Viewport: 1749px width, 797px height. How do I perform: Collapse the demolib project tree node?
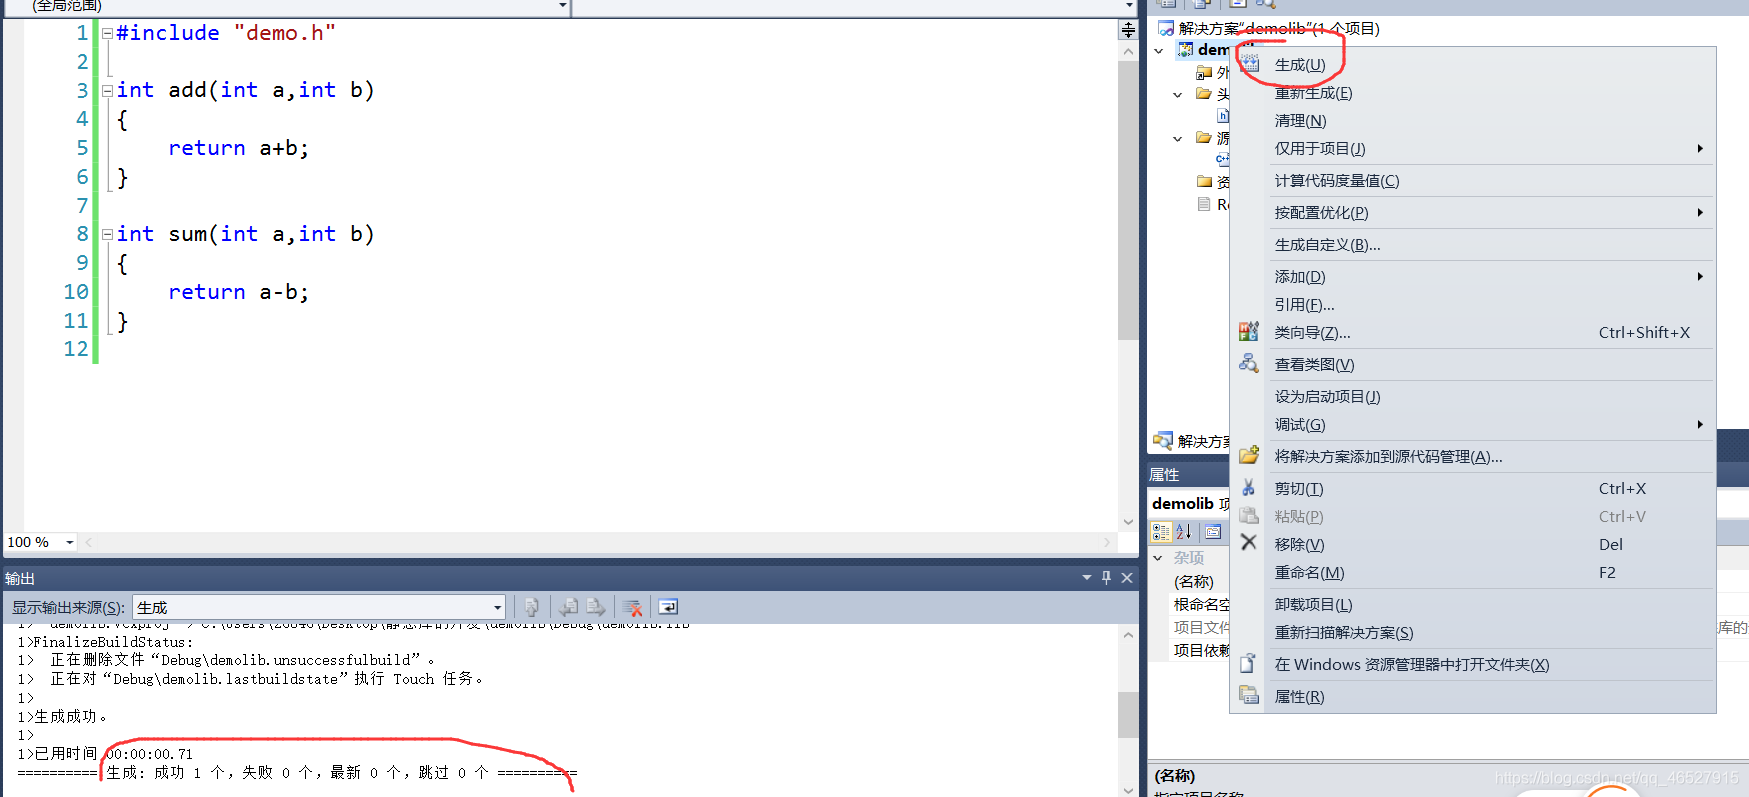coord(1159,50)
